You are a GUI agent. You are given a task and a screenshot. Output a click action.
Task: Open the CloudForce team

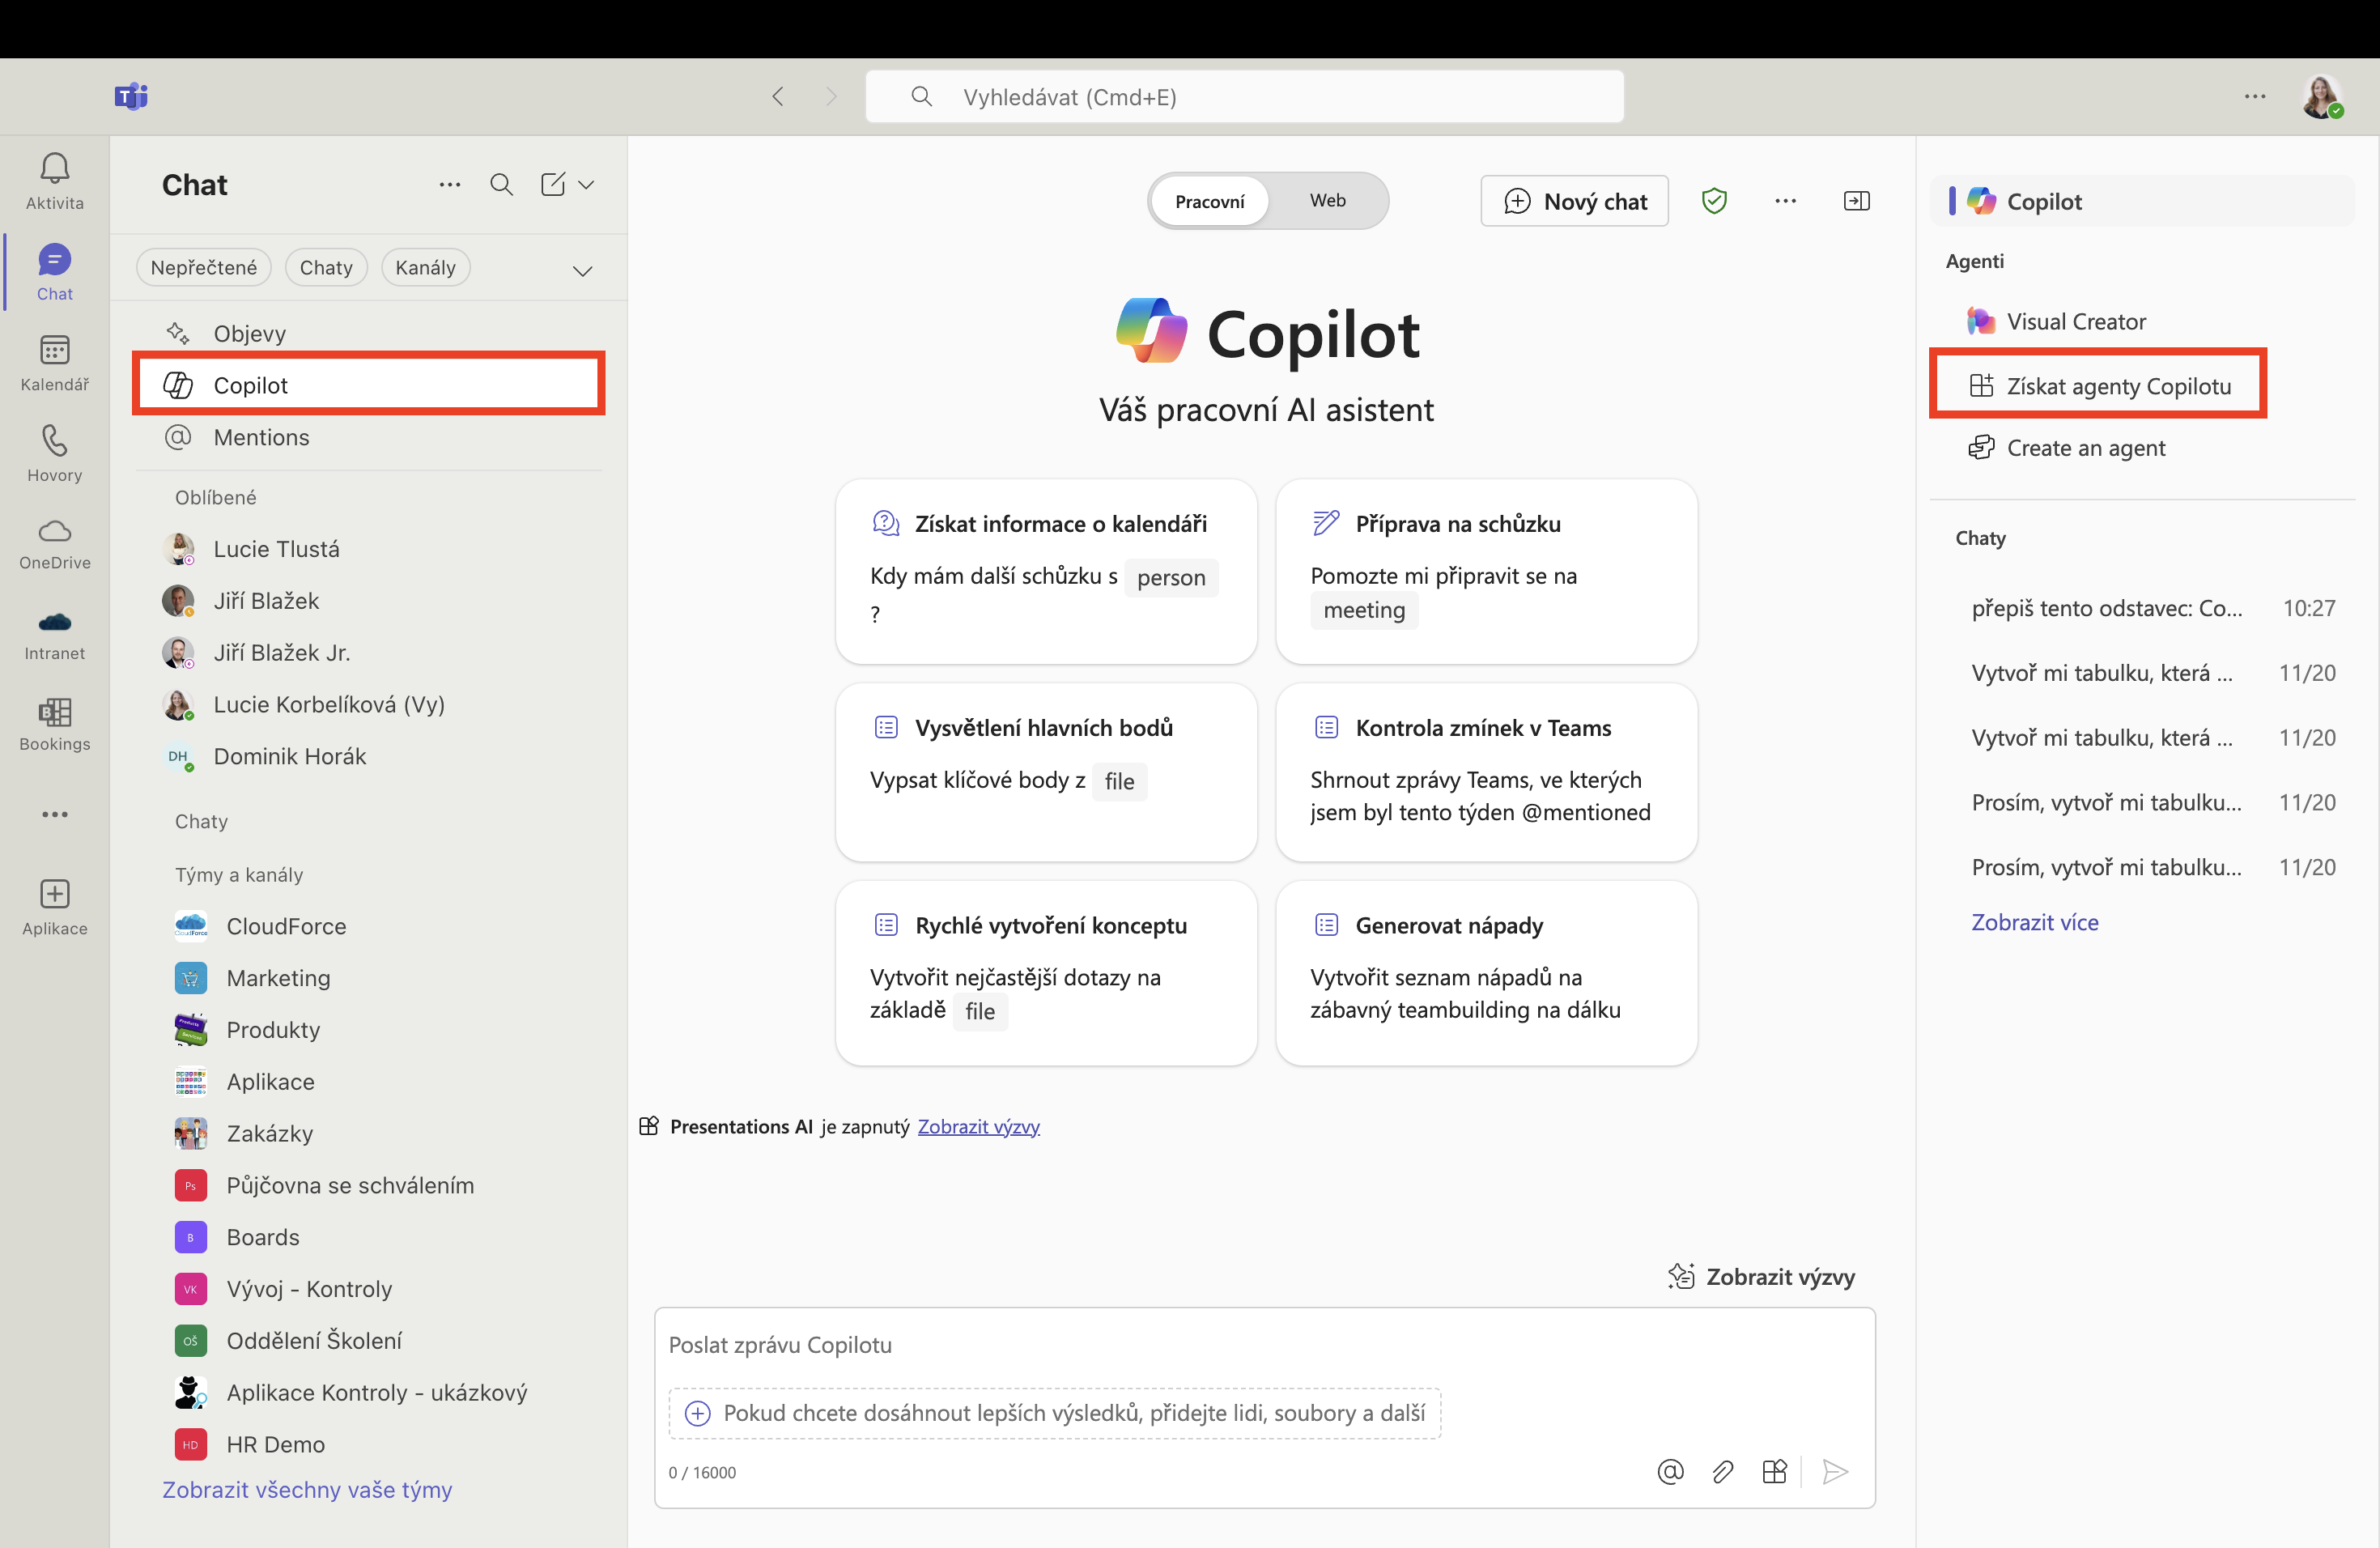coord(368,926)
